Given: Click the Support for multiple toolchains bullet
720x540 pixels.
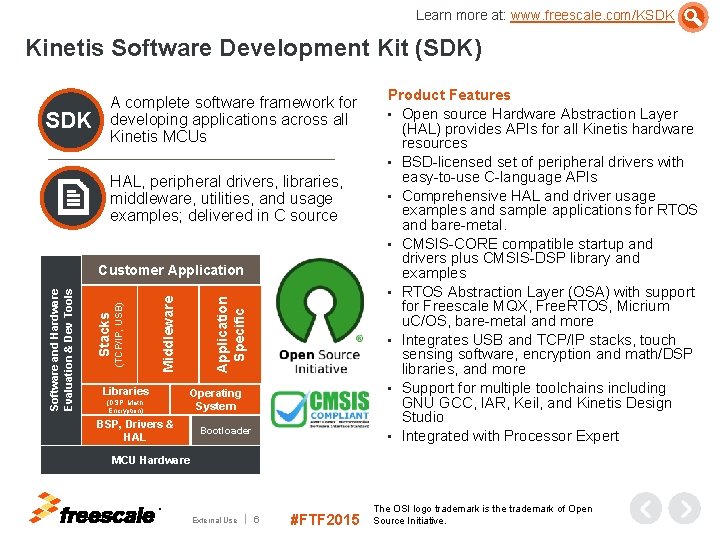Looking at the screenshot, I should click(536, 402).
